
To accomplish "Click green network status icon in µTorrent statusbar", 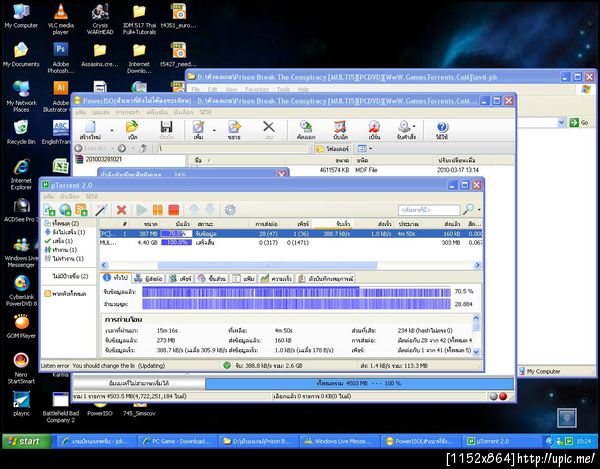I will [x=227, y=365].
